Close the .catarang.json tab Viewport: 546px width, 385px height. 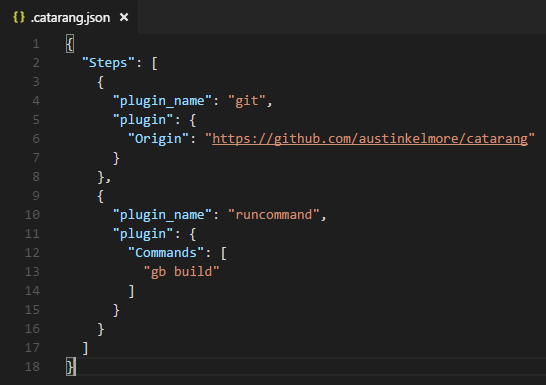pyautogui.click(x=124, y=17)
